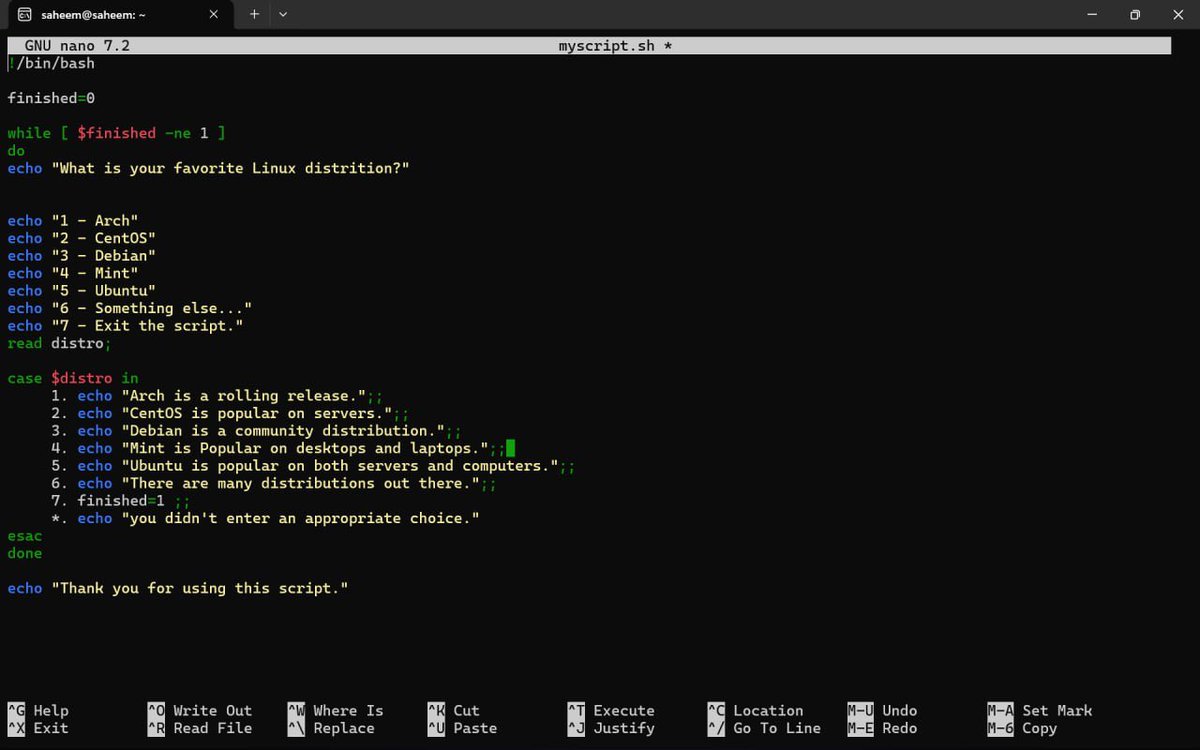Click the "Debian is a community distribution." line
This screenshot has height=750, width=1200.
(256, 431)
